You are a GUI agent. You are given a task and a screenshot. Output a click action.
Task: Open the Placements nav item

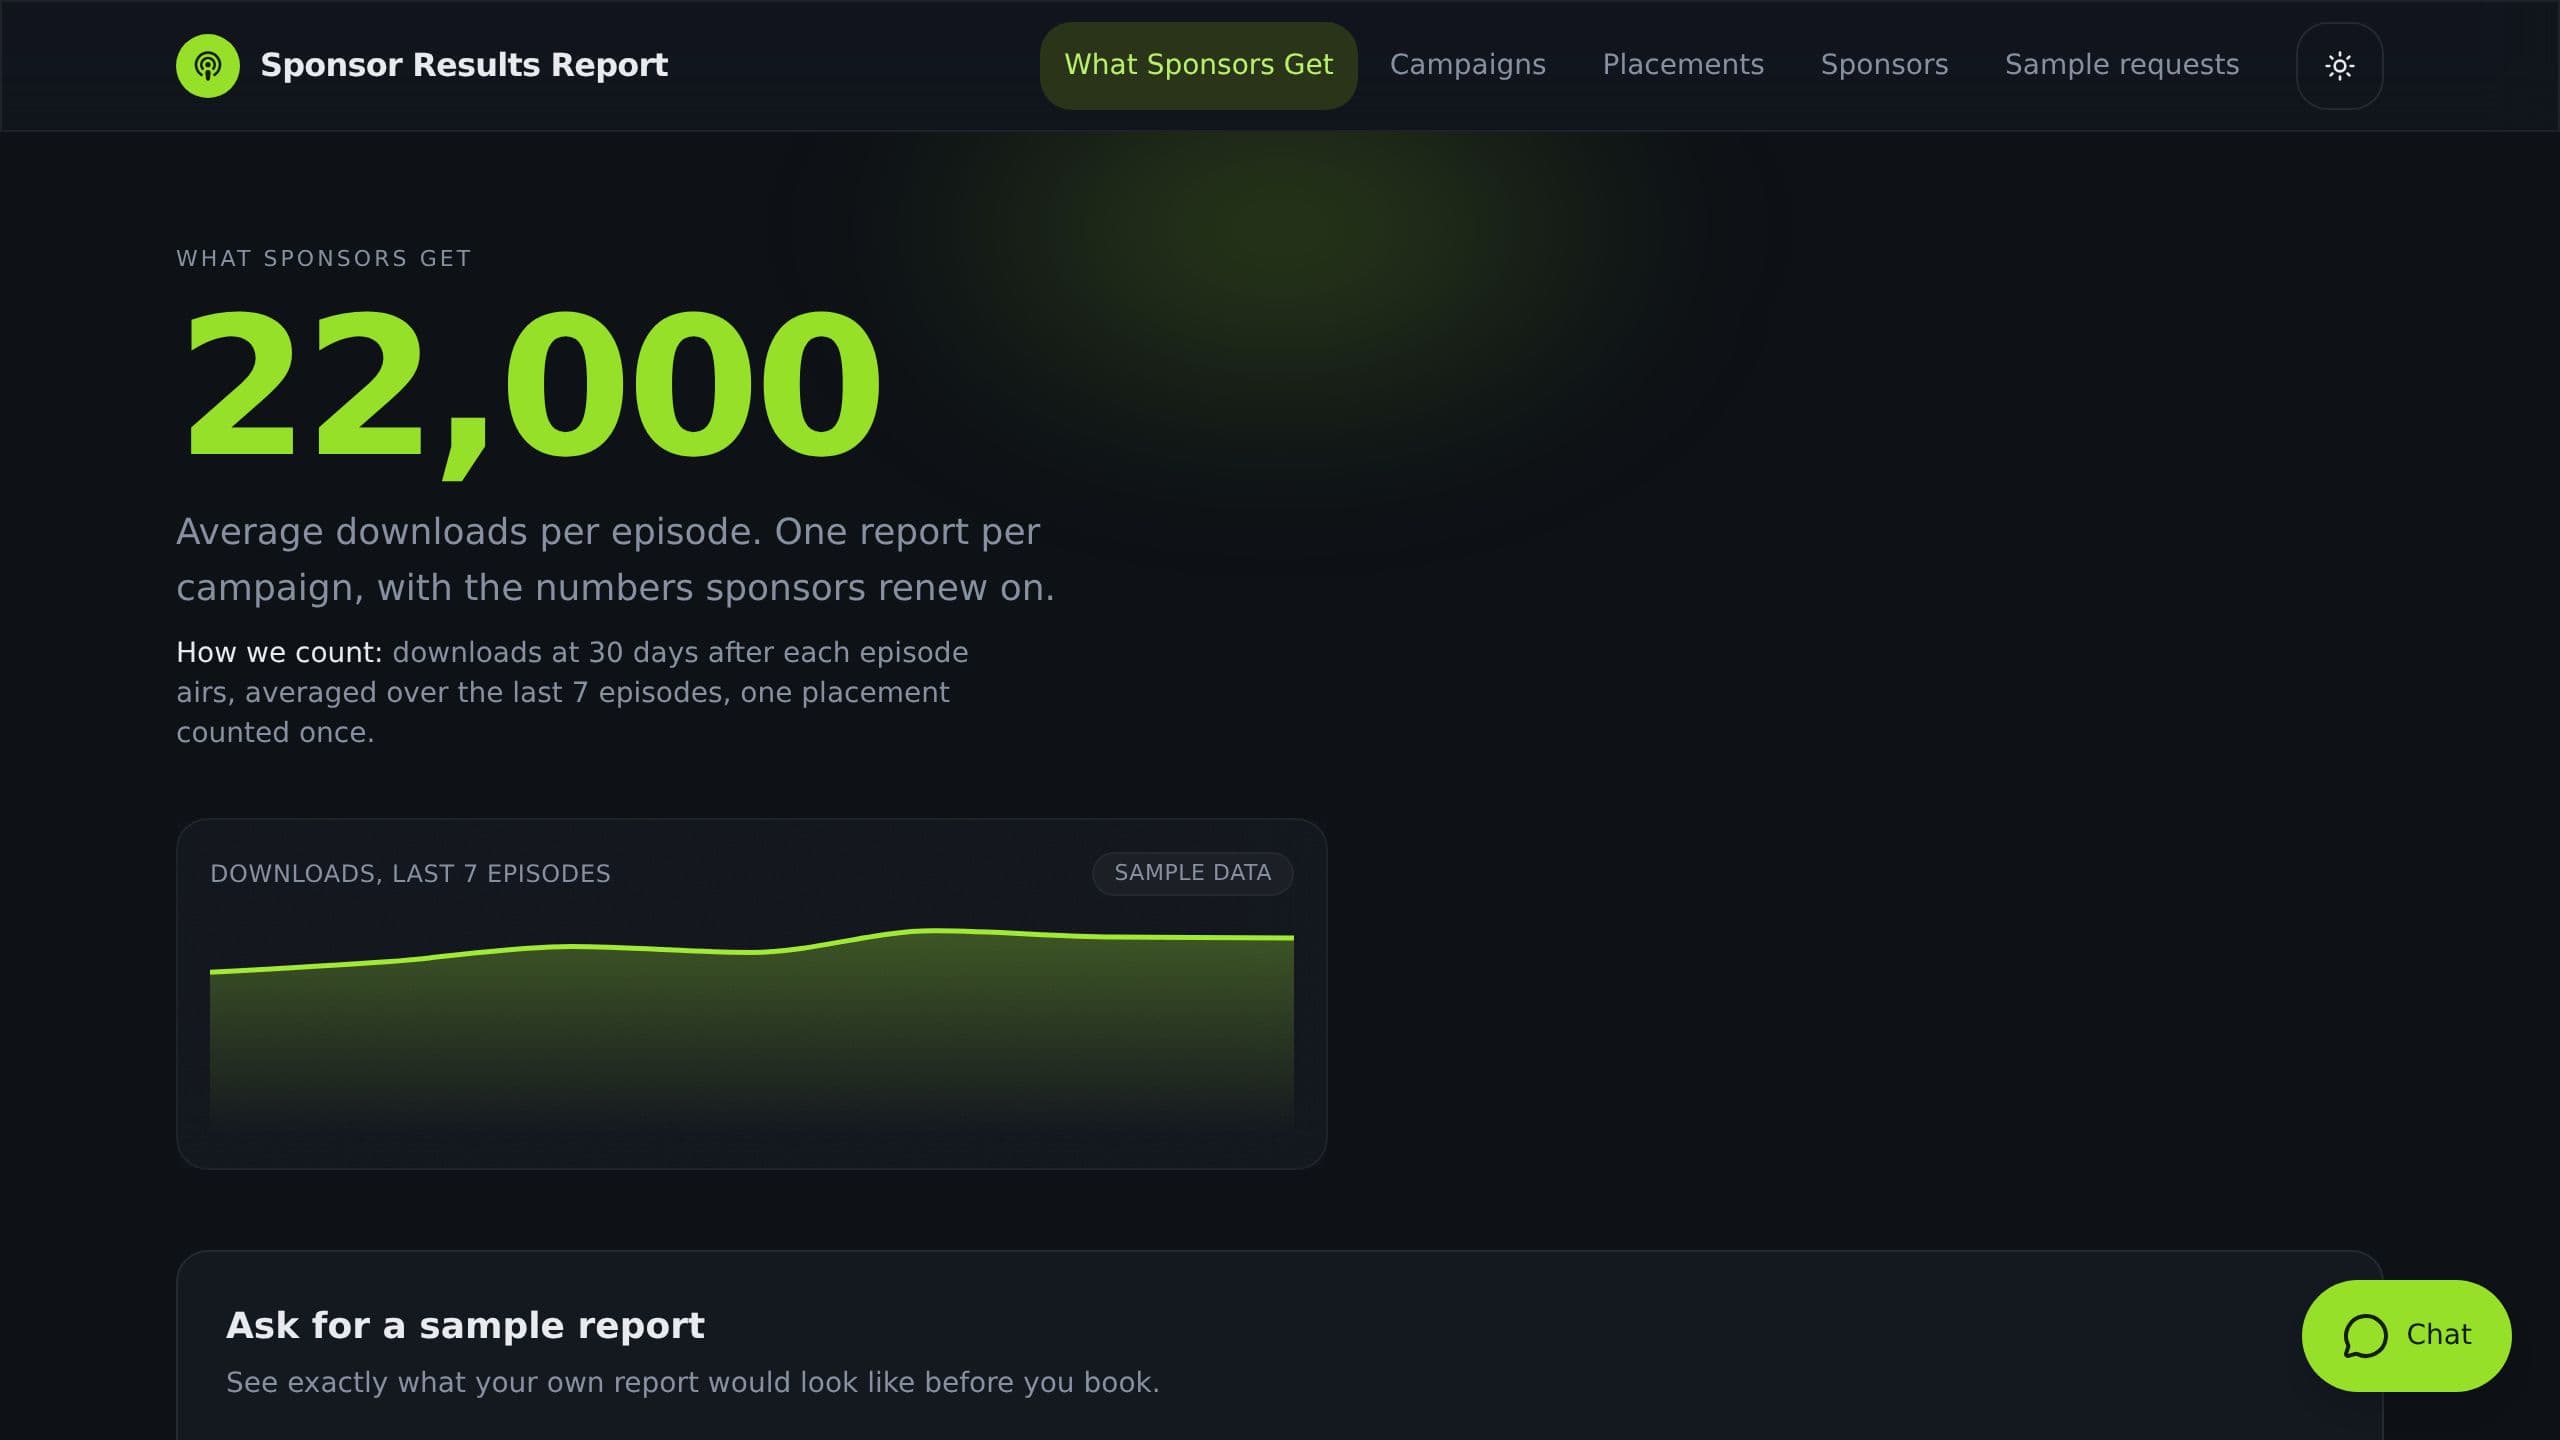(x=1683, y=66)
